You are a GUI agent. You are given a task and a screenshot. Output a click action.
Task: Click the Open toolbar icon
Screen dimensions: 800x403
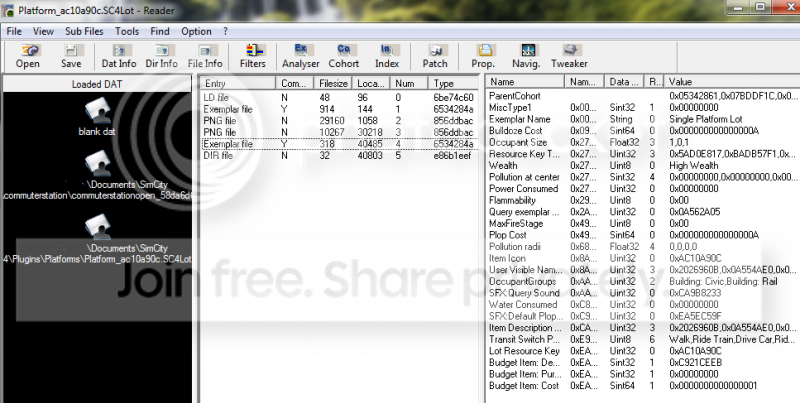28,56
